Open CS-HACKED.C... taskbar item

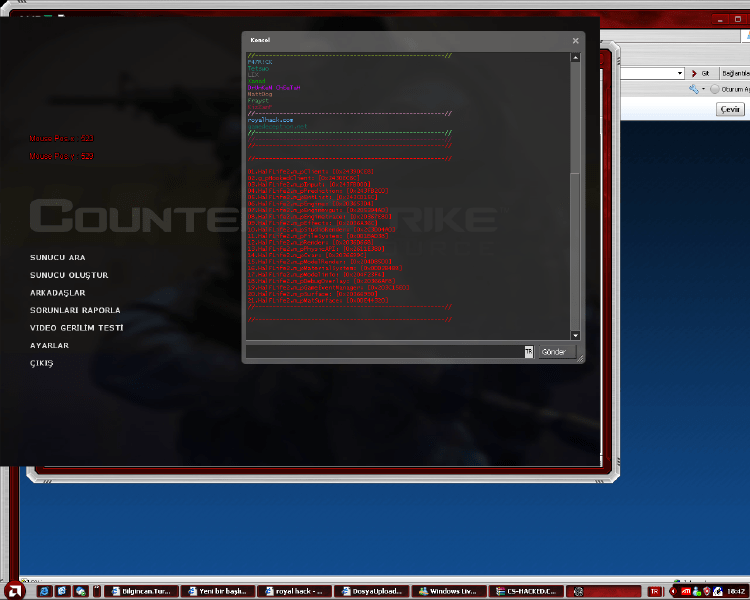pyautogui.click(x=526, y=591)
